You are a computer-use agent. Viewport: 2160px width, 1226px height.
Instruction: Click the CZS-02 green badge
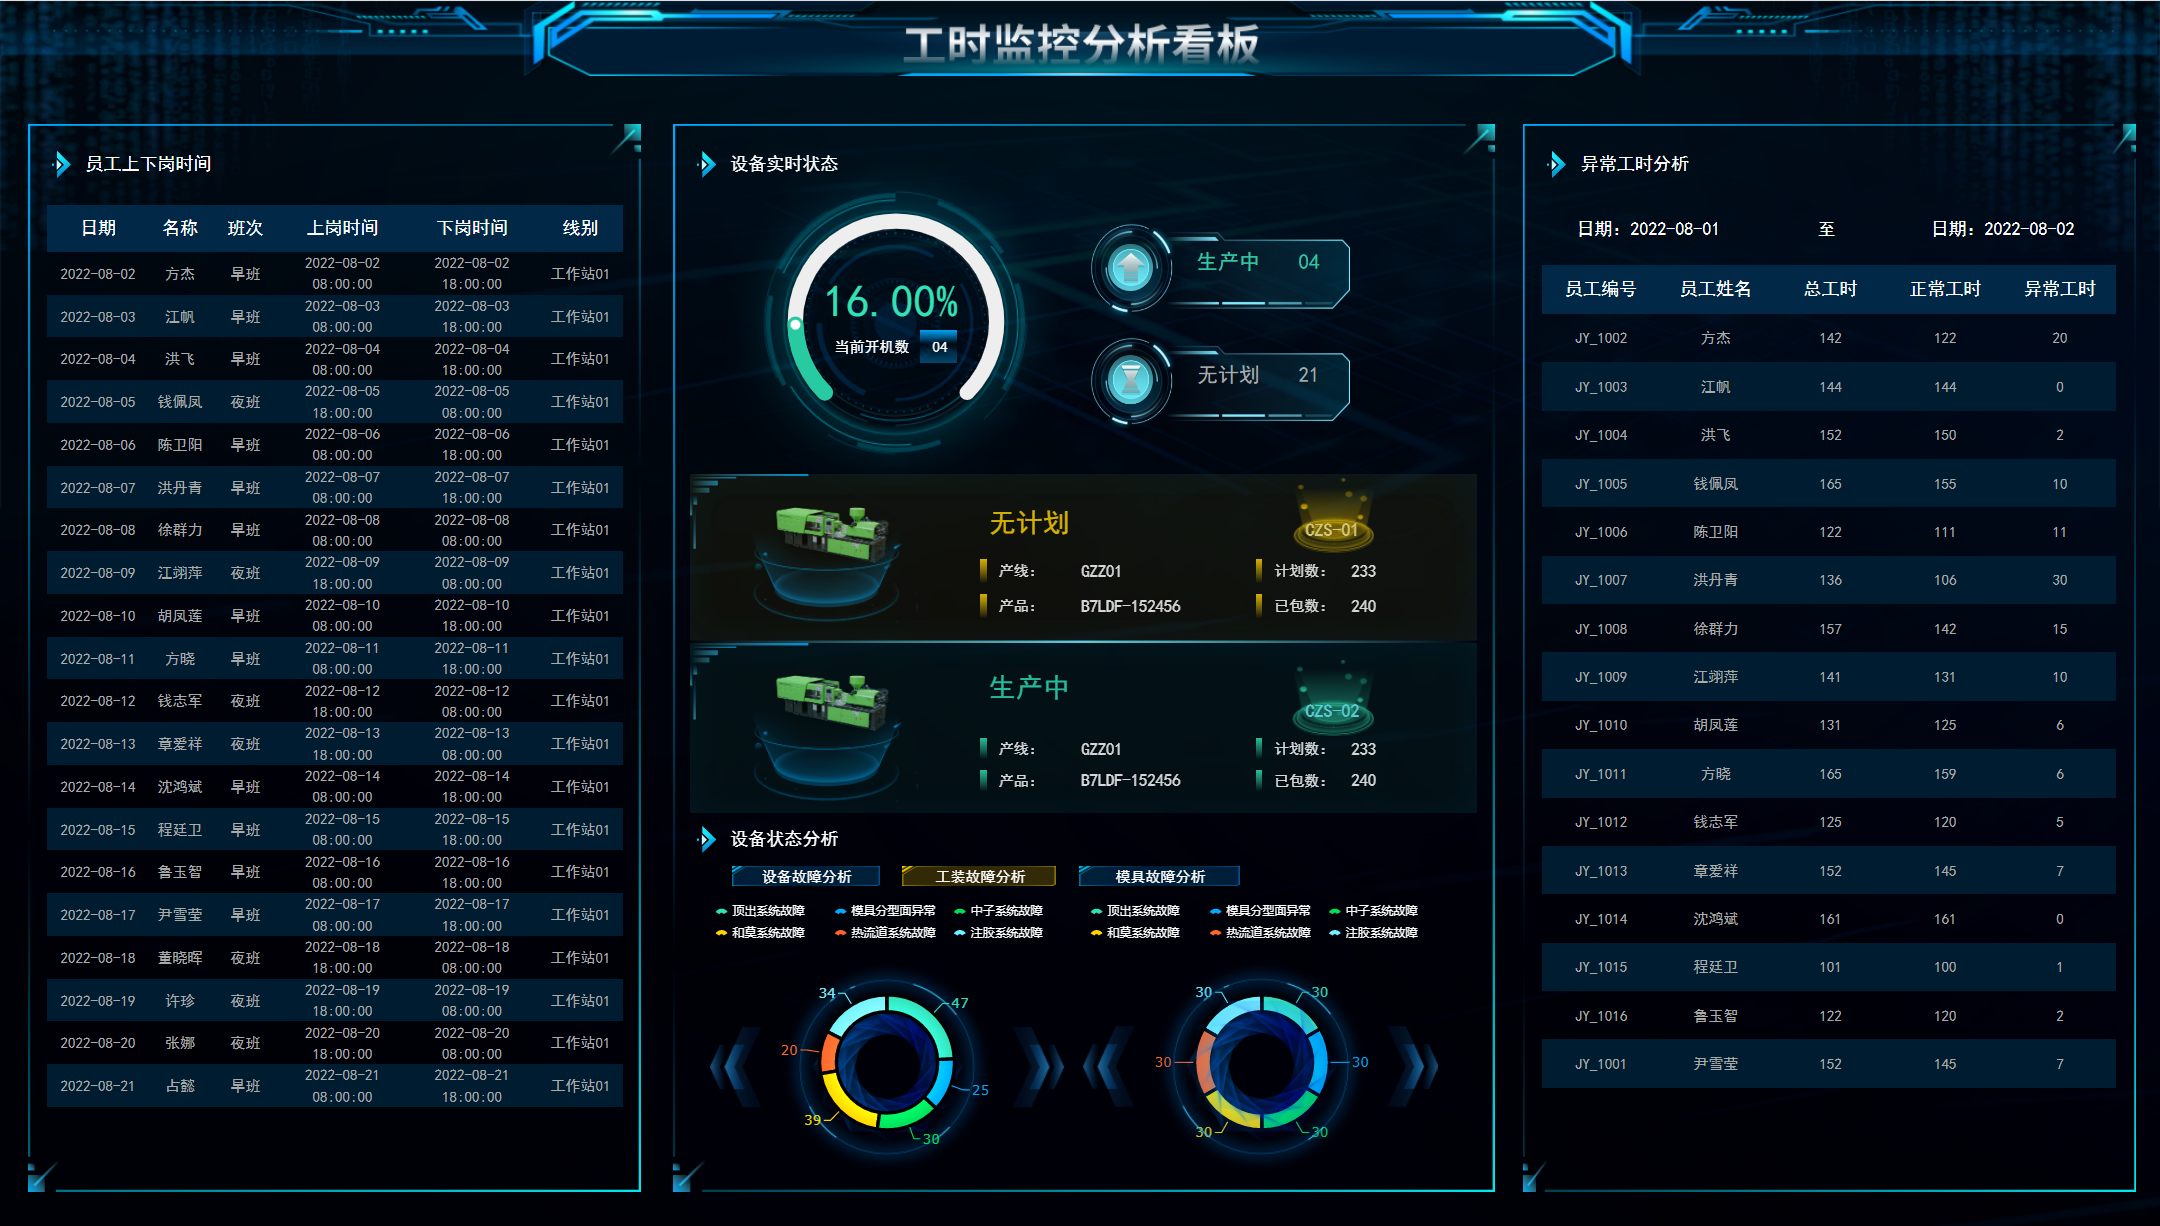coord(1331,711)
